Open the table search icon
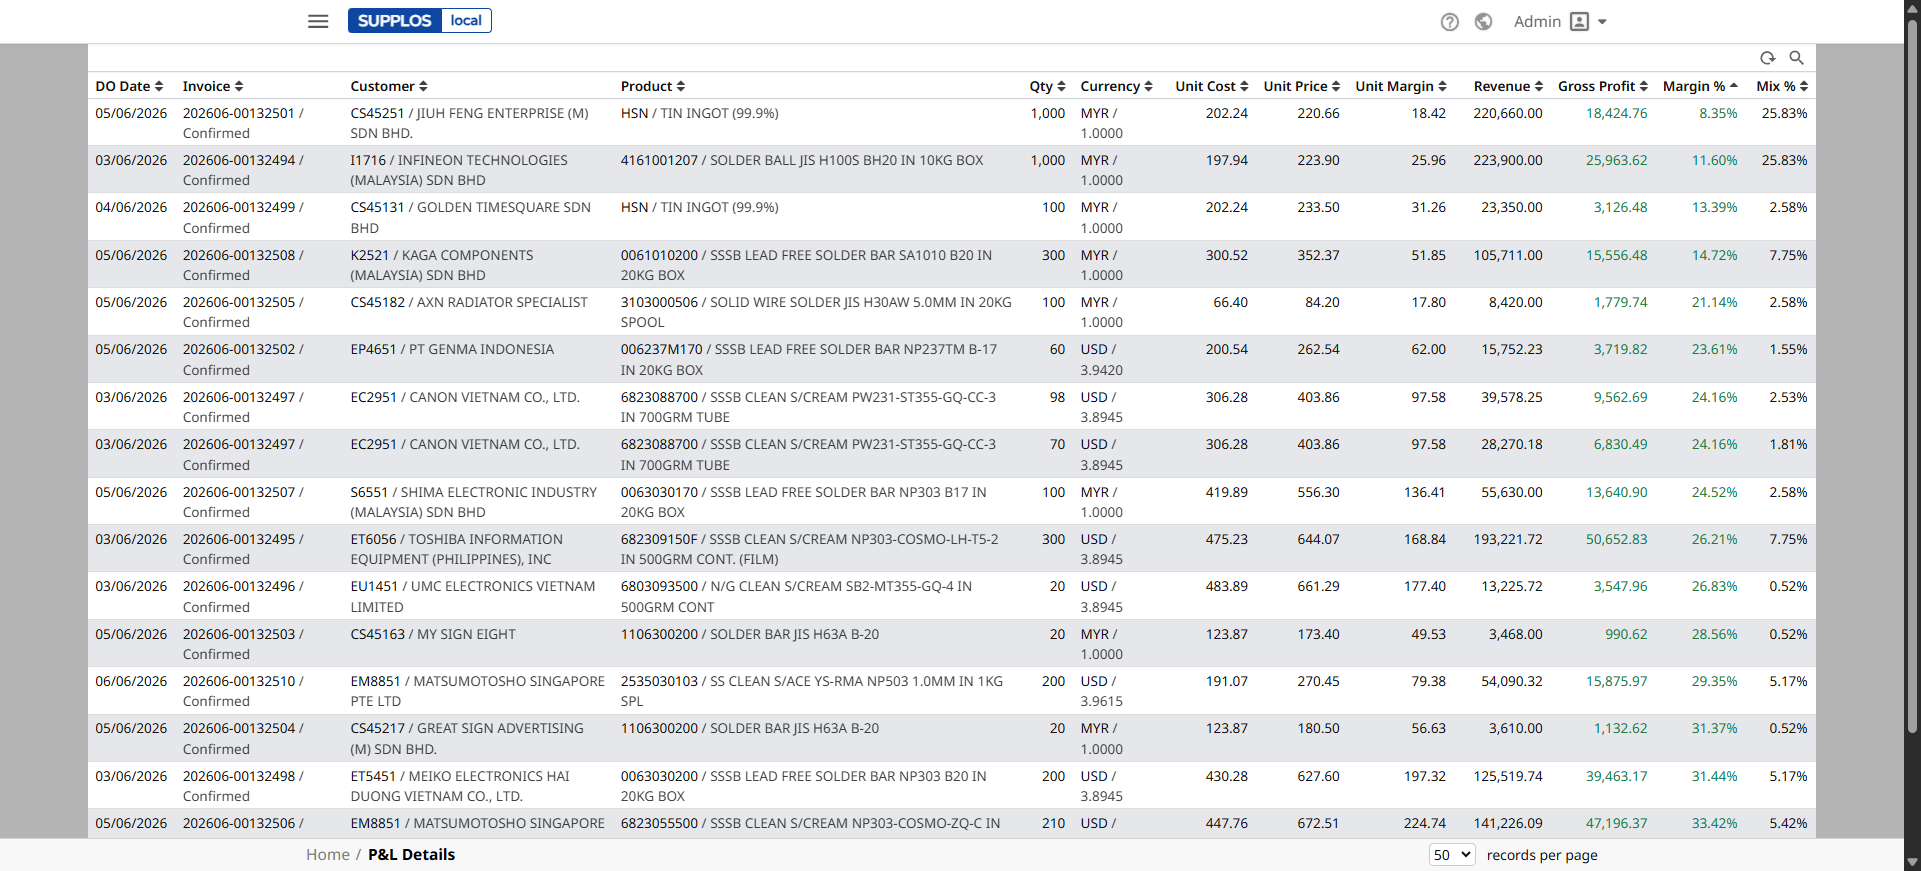 1796,58
